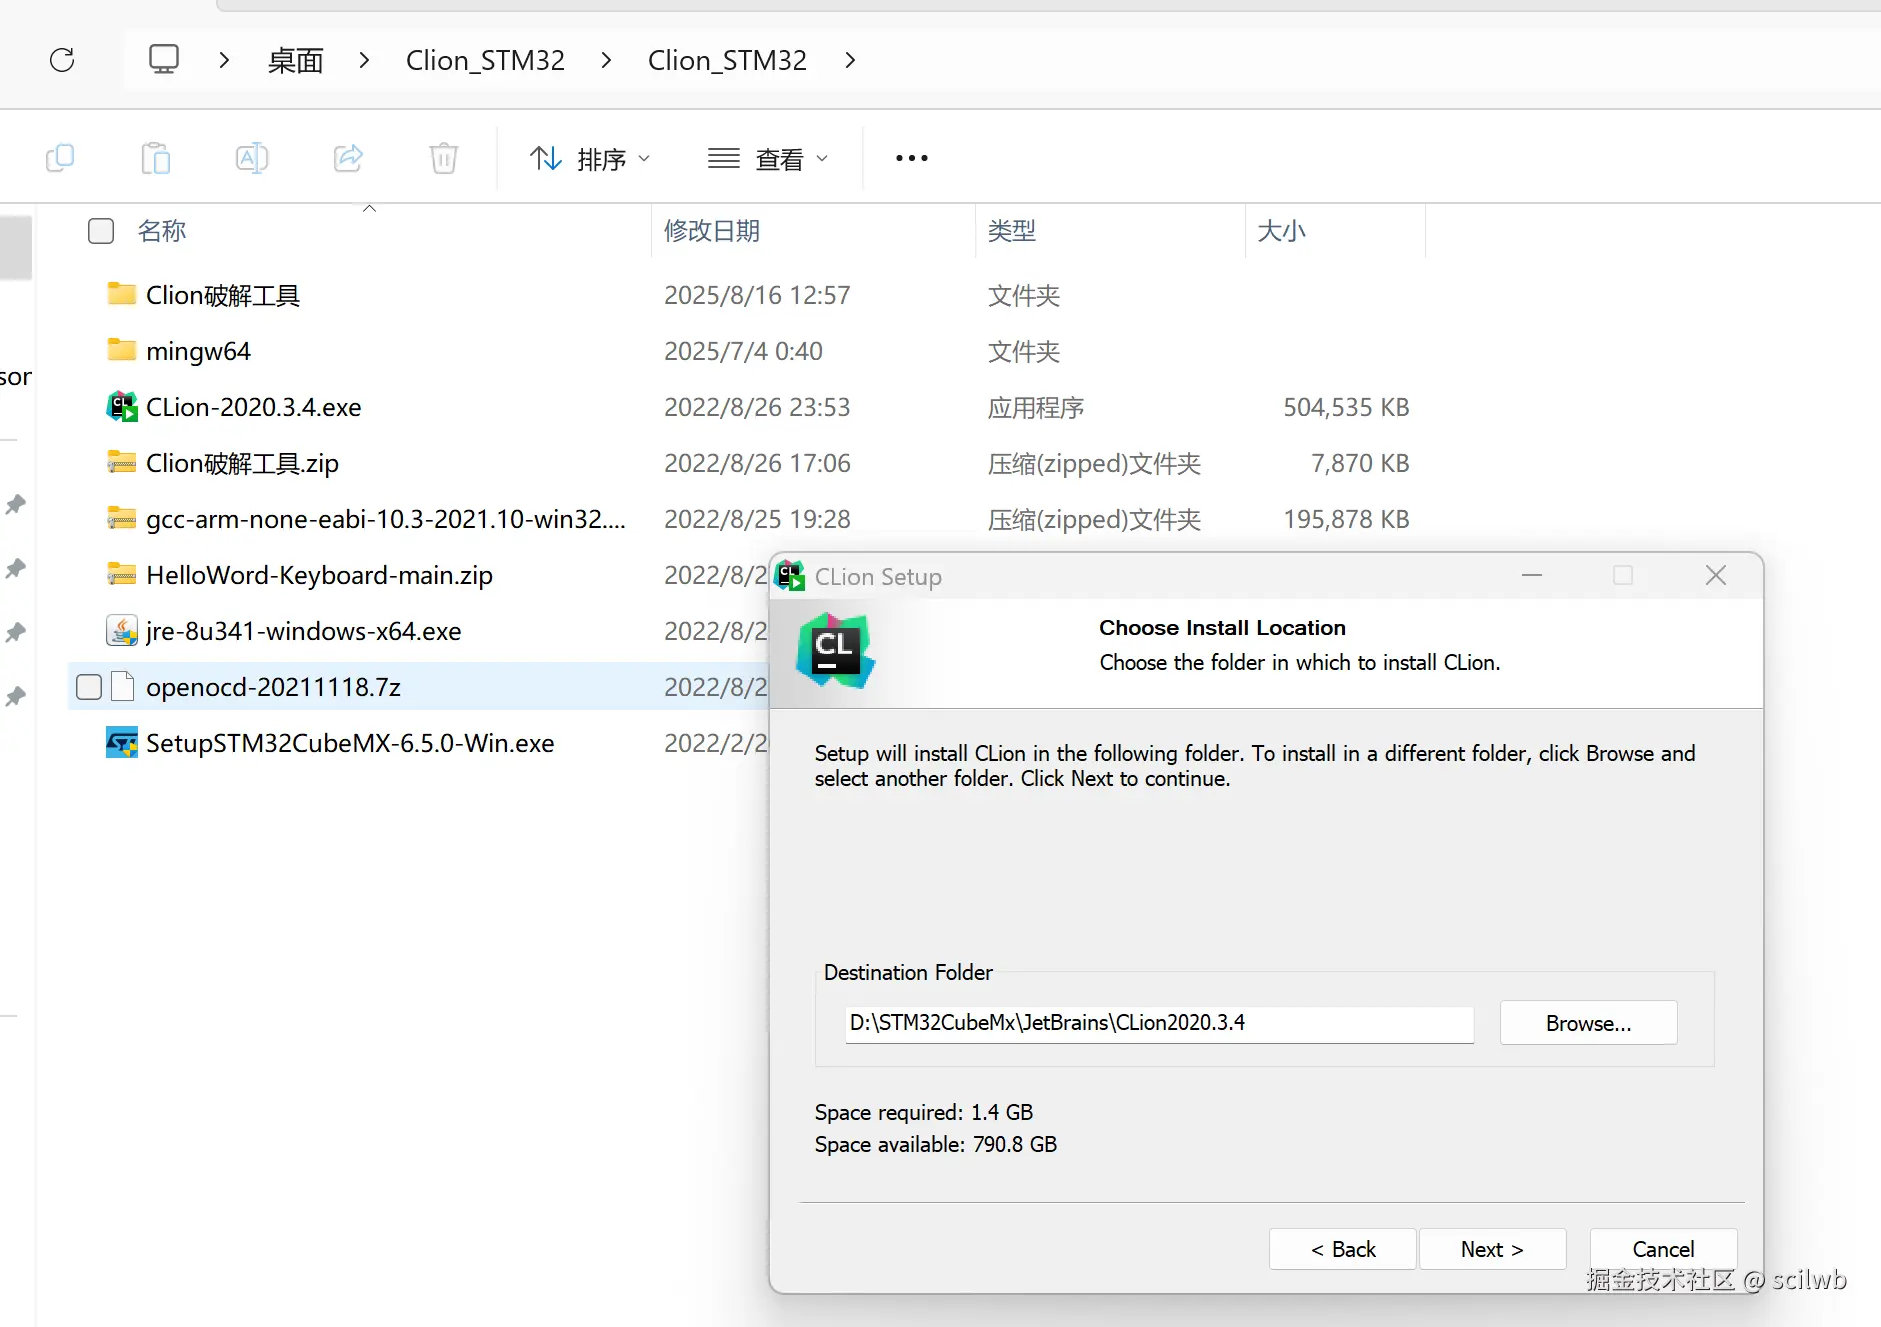Click Browse... in CLion Setup
The height and width of the screenshot is (1327, 1881).
[1588, 1023]
